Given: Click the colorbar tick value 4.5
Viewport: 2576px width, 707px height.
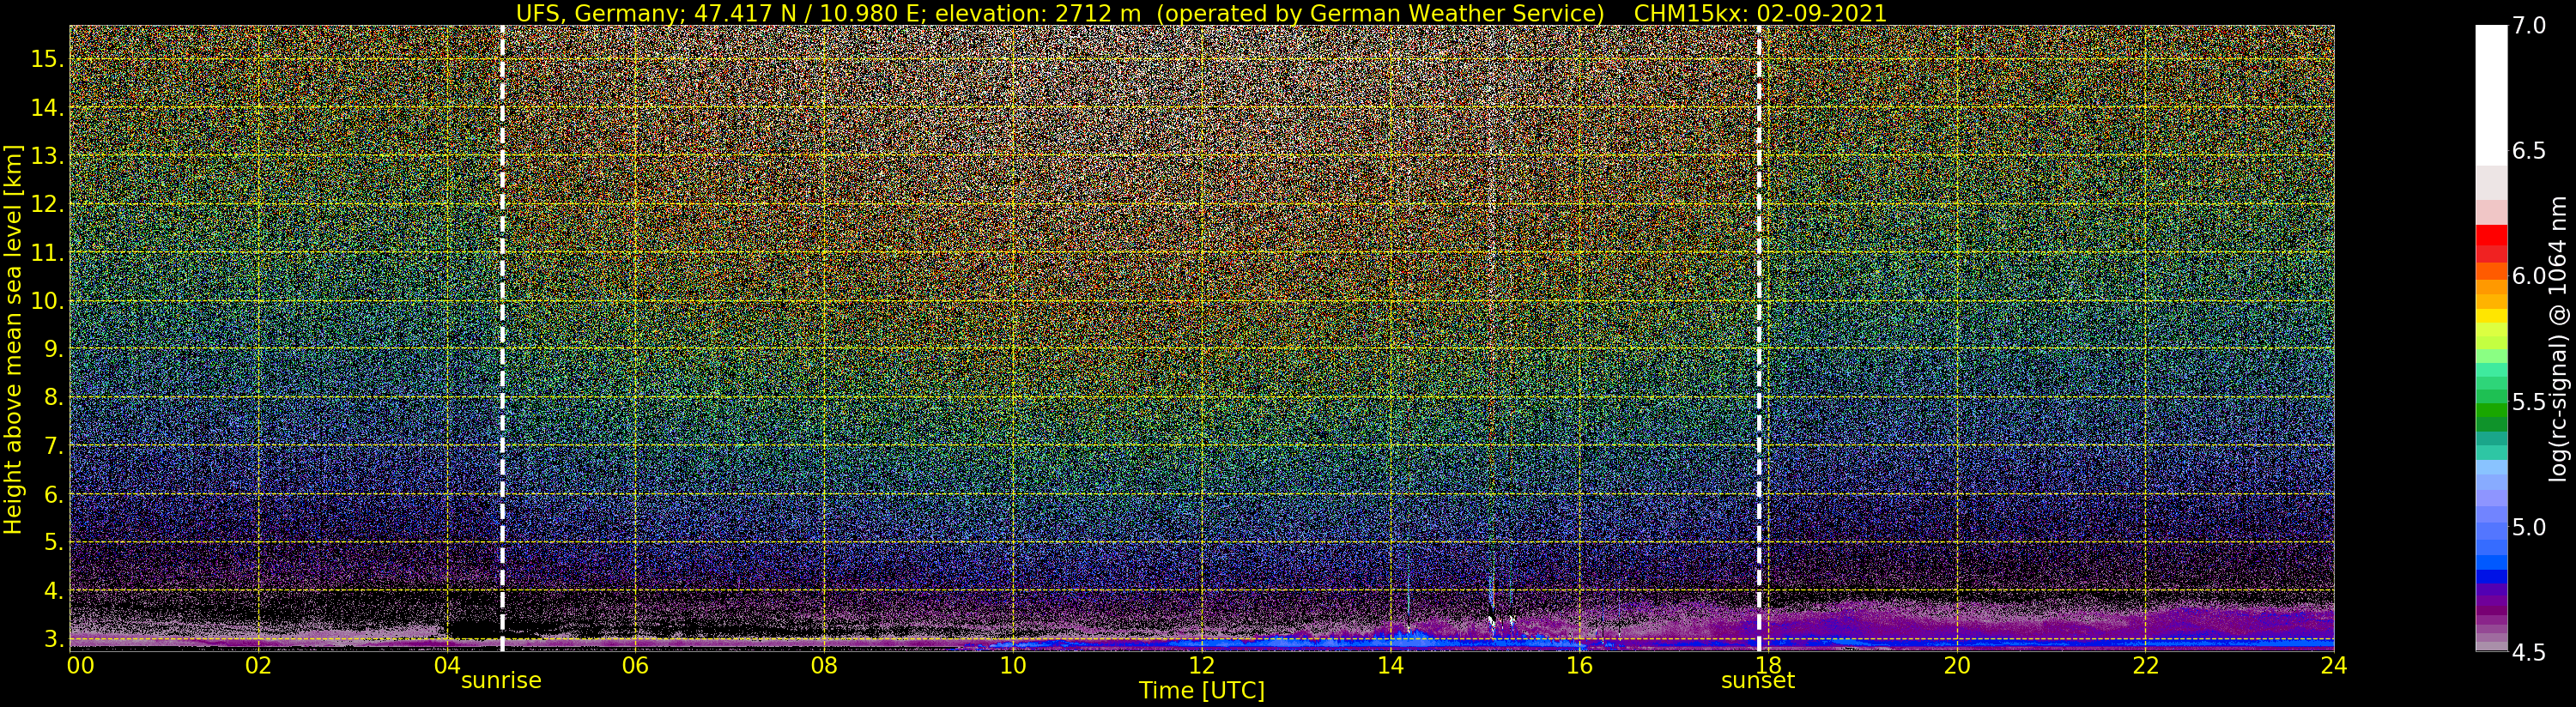Looking at the screenshot, I should tap(2529, 652).
